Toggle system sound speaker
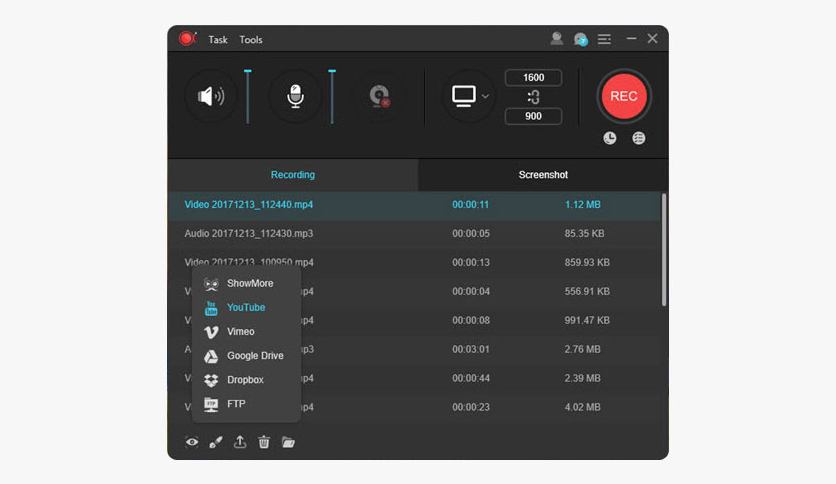This screenshot has height=484, width=836. tap(211, 96)
